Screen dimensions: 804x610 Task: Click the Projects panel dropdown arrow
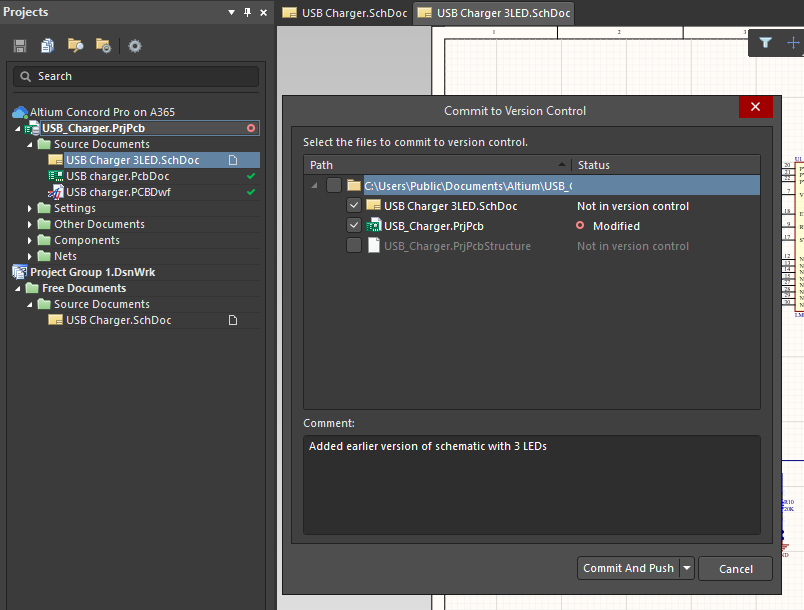click(231, 12)
